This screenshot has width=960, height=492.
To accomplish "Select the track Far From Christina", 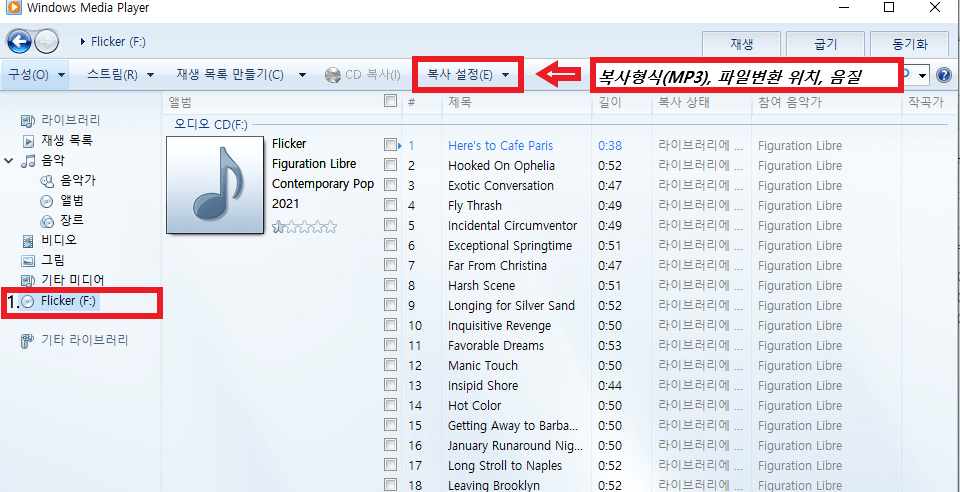I will pyautogui.click(x=498, y=266).
